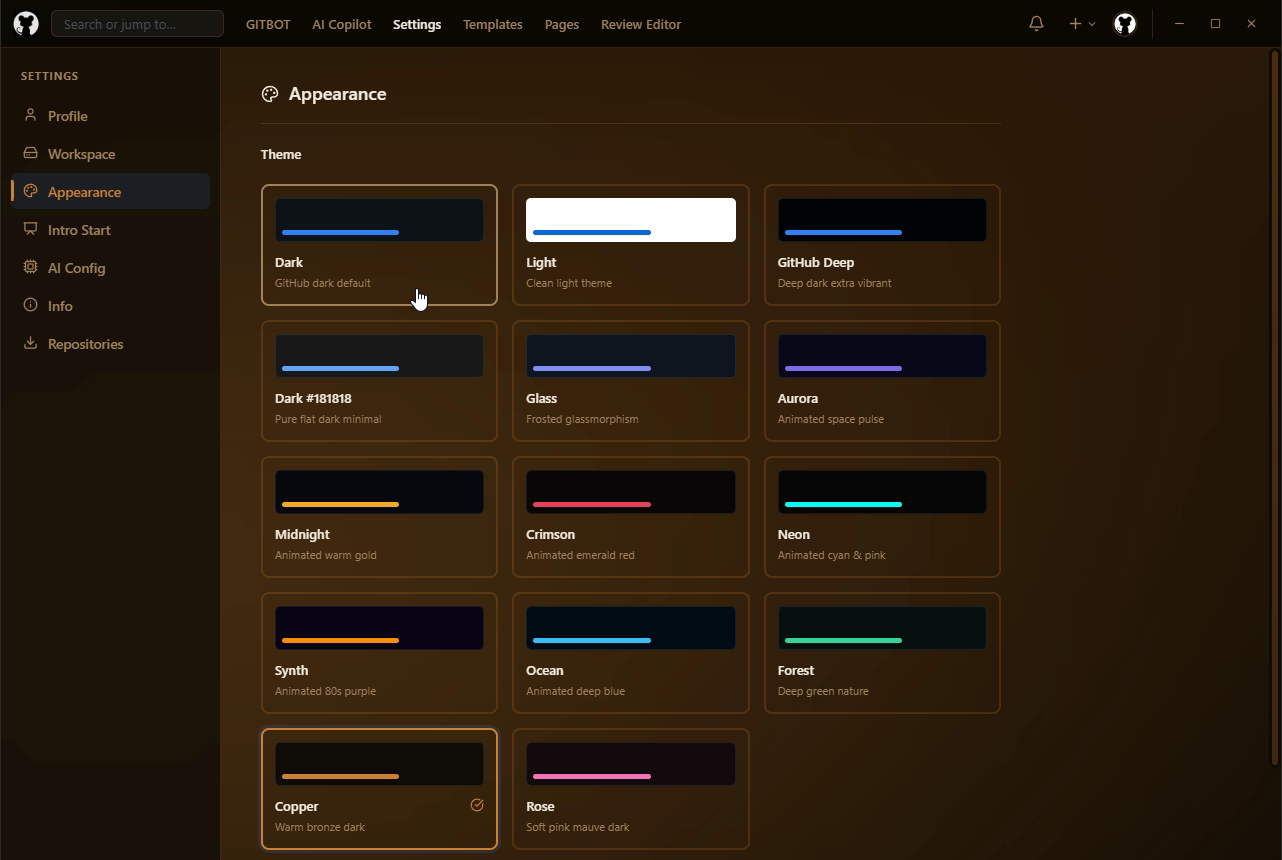Open the Info circle icon
The width and height of the screenshot is (1282, 860).
31,305
